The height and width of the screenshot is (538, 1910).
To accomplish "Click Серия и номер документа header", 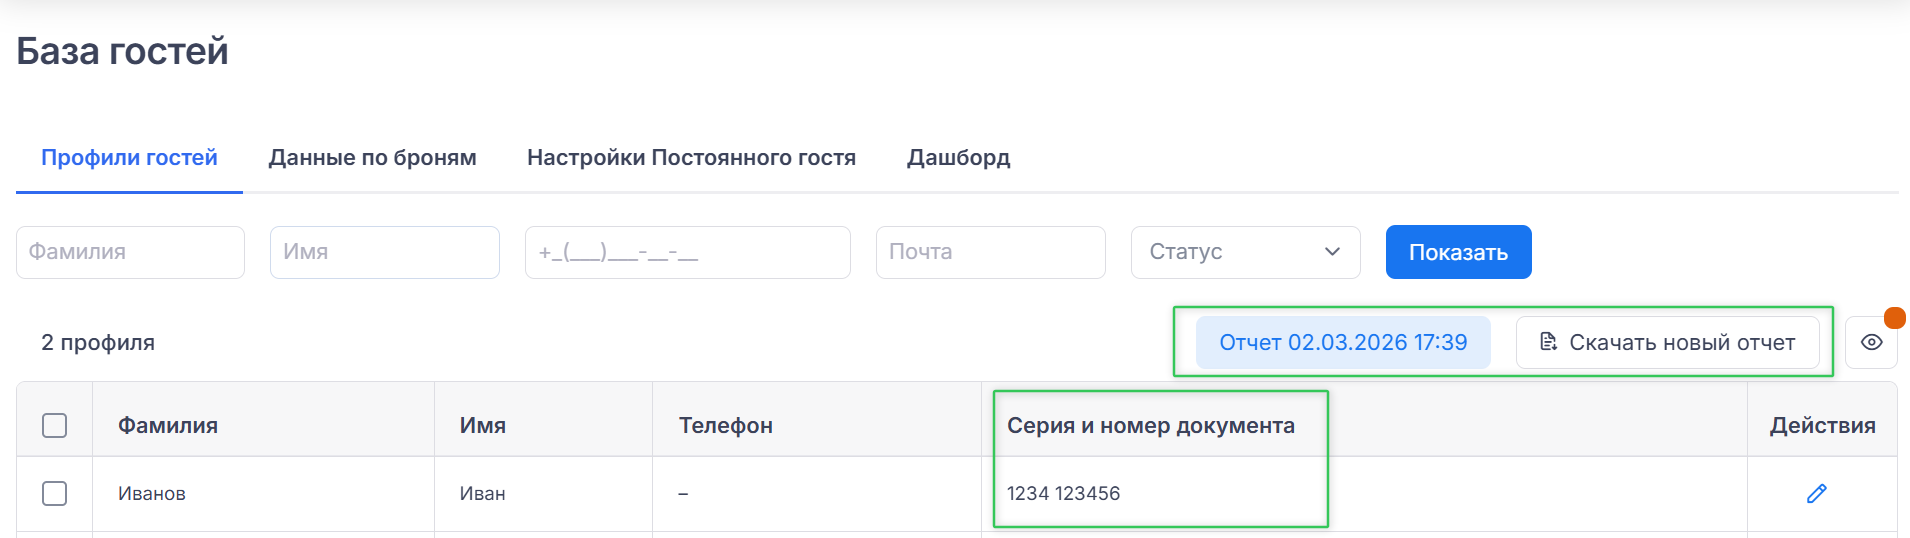I will point(1150,425).
